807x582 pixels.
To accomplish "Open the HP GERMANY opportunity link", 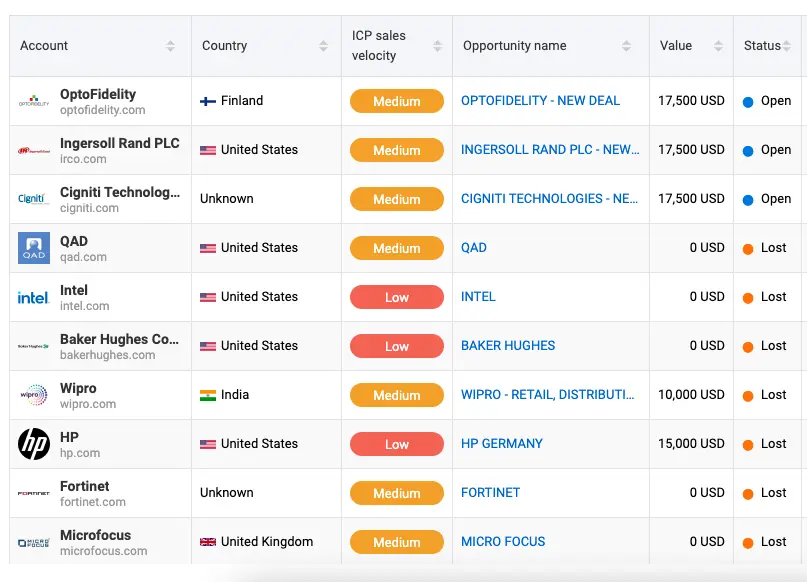I will point(502,444).
